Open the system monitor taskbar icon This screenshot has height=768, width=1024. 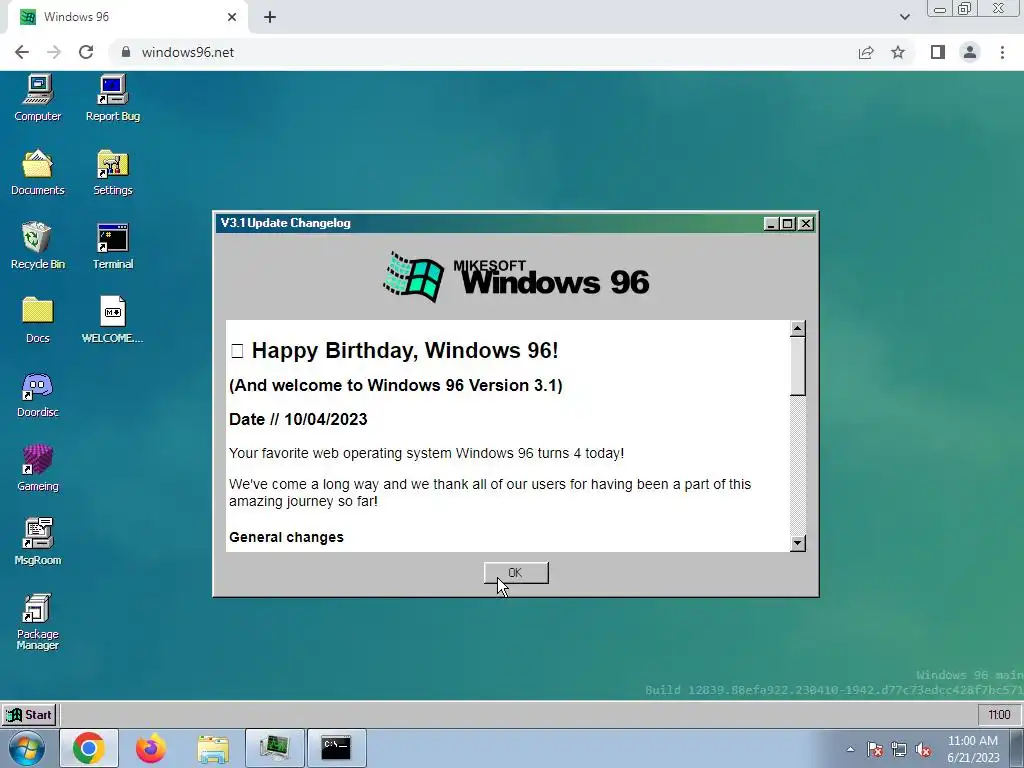[x=275, y=748]
